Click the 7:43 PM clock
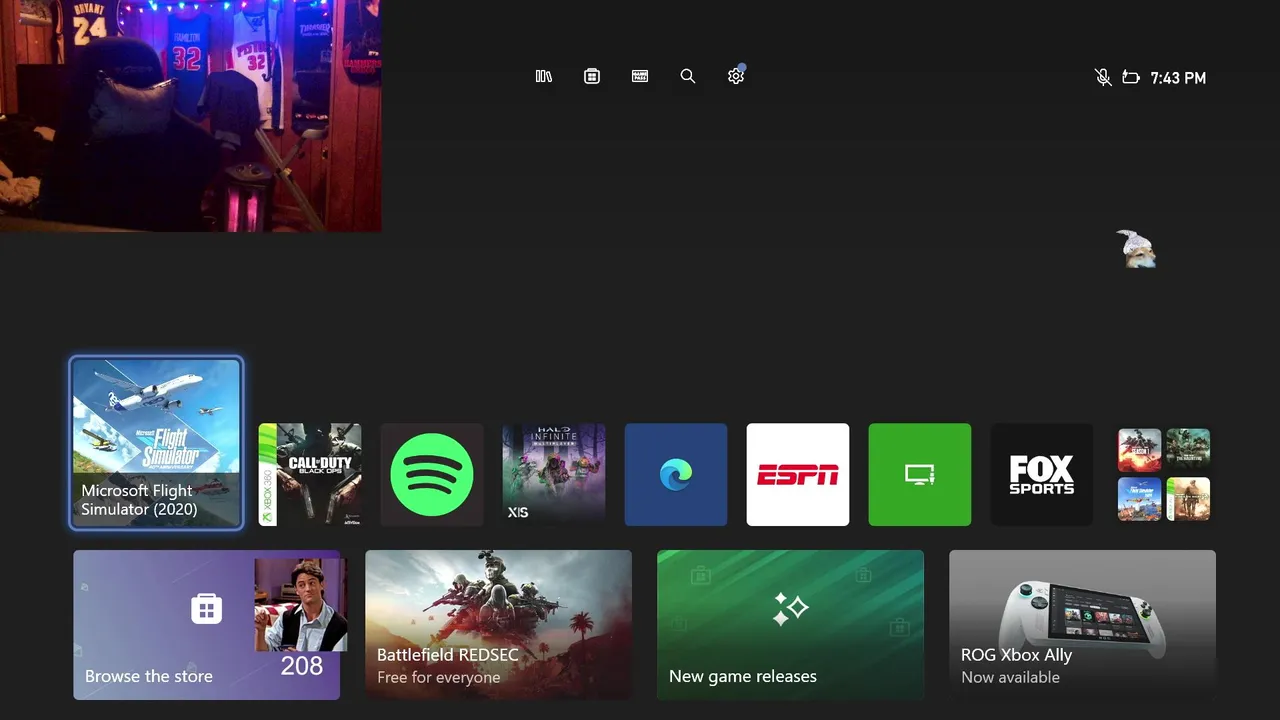1280x720 pixels. tap(1178, 78)
